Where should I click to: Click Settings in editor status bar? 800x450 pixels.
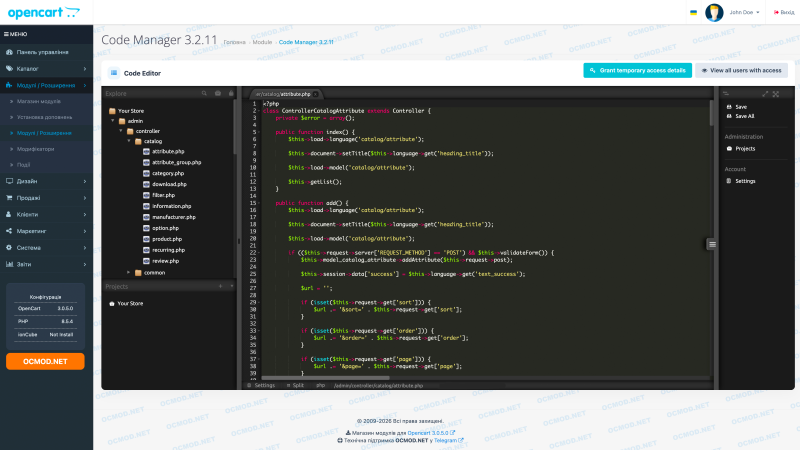[x=261, y=386]
